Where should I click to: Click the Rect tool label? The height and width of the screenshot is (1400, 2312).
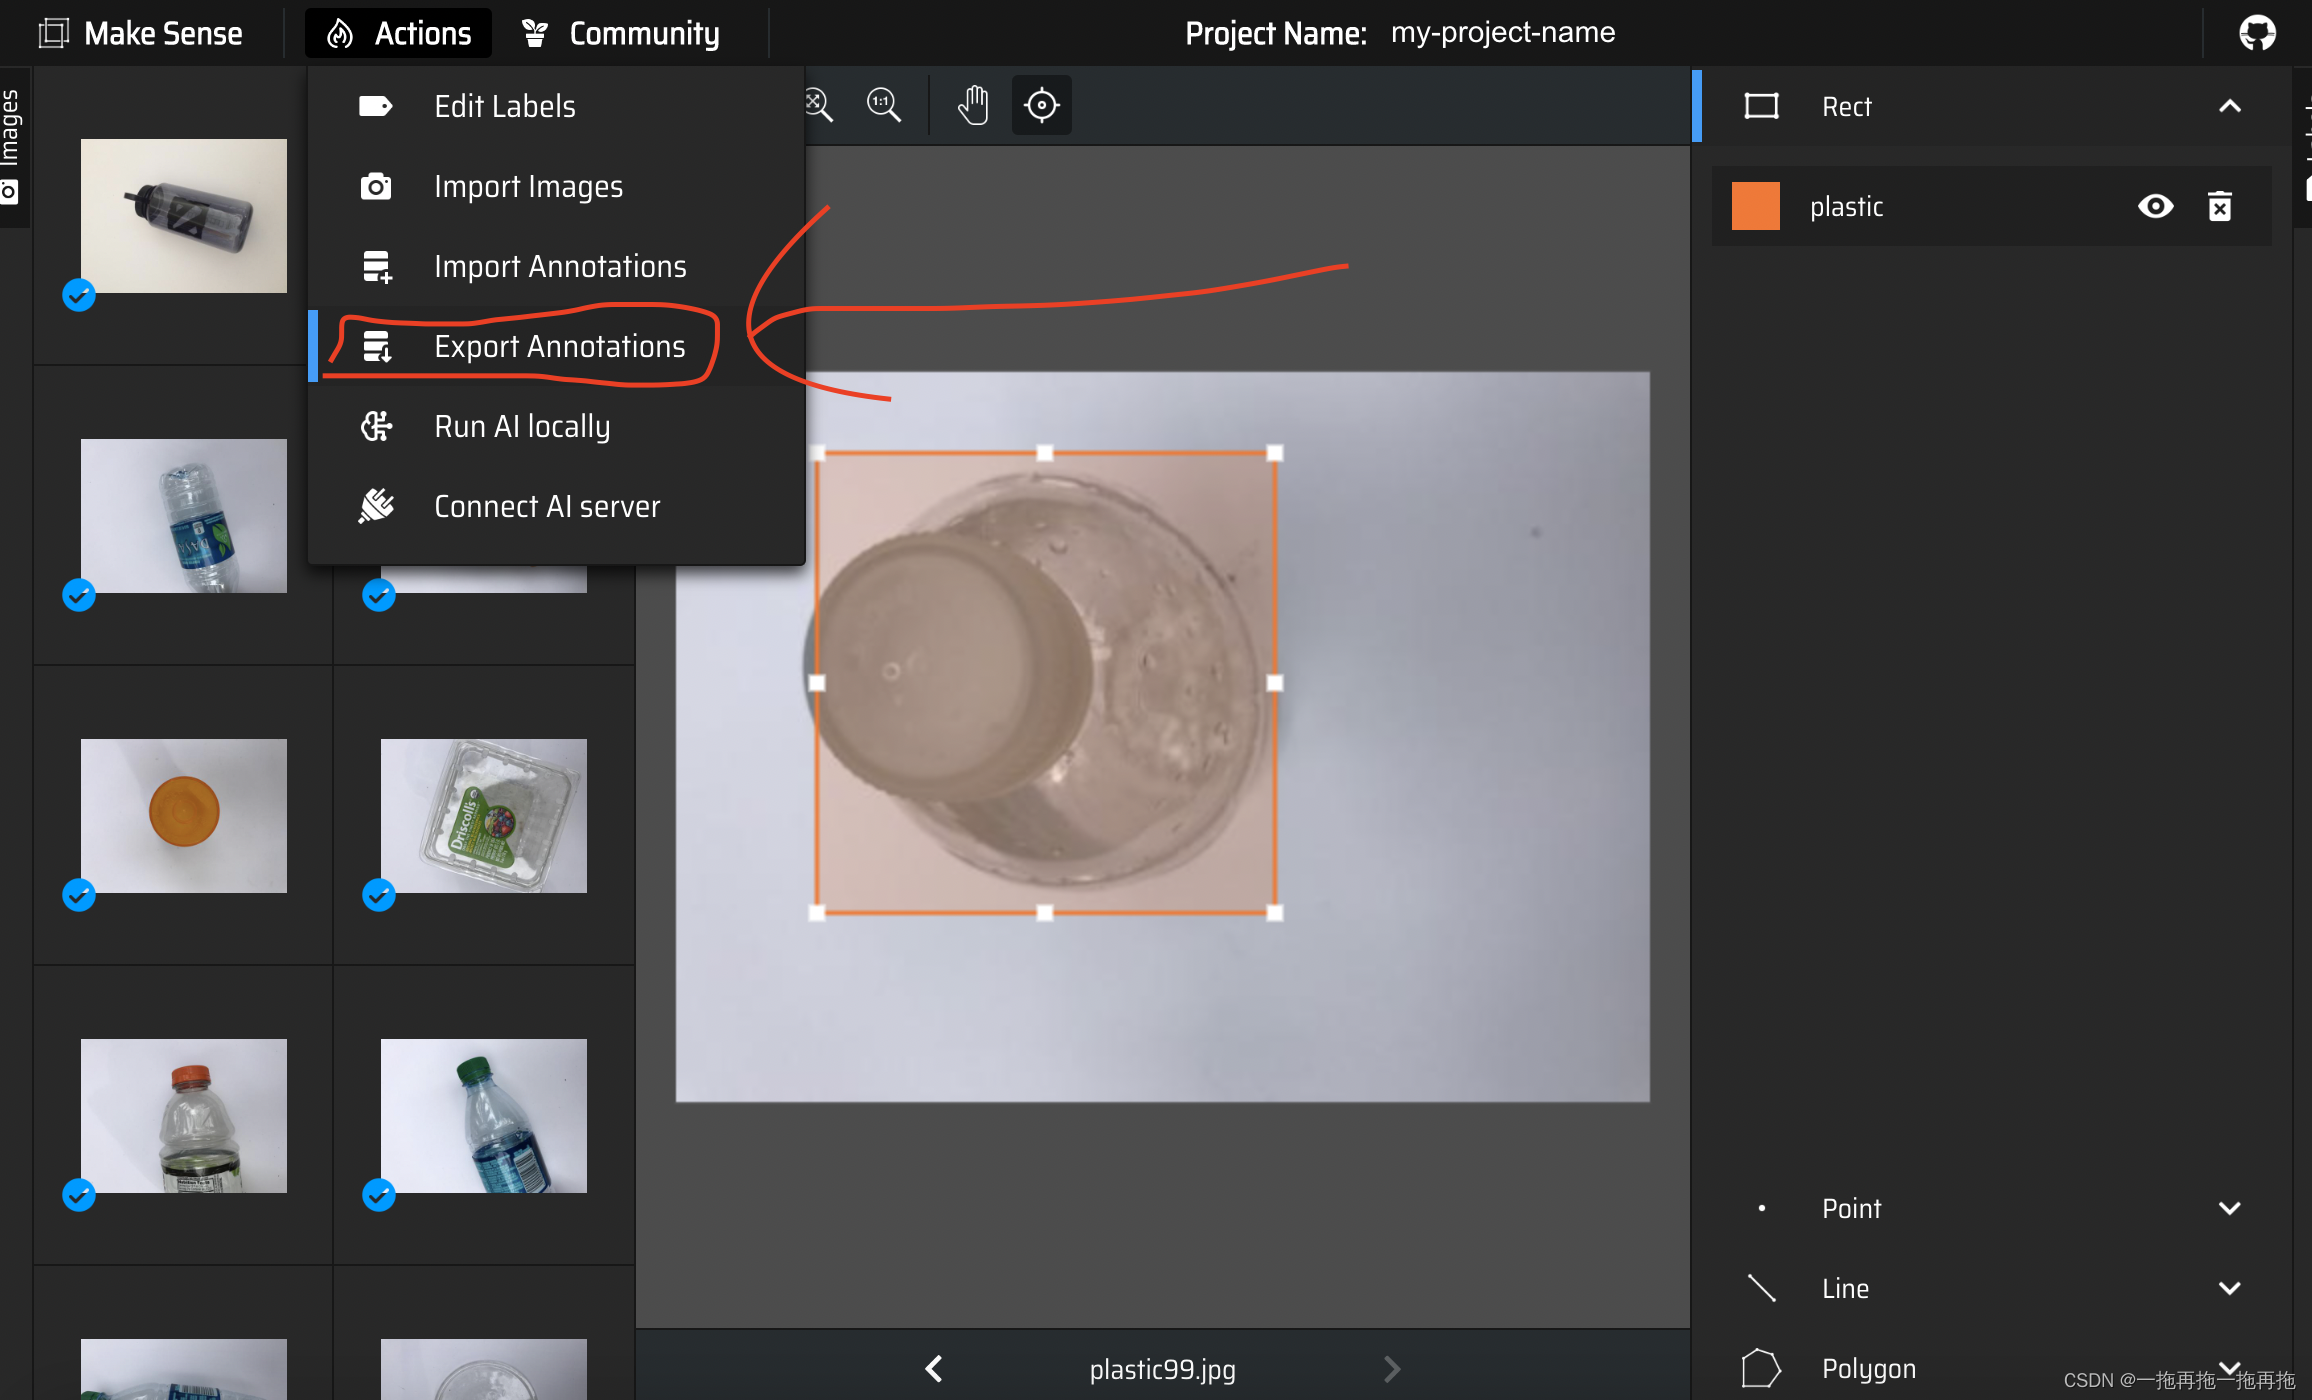tap(1846, 106)
